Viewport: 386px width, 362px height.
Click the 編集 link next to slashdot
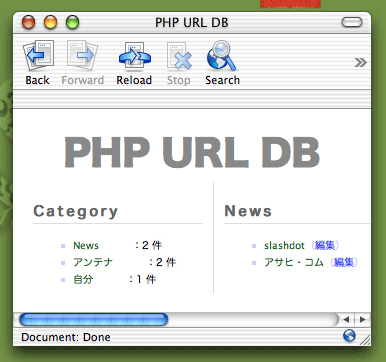coord(325,245)
